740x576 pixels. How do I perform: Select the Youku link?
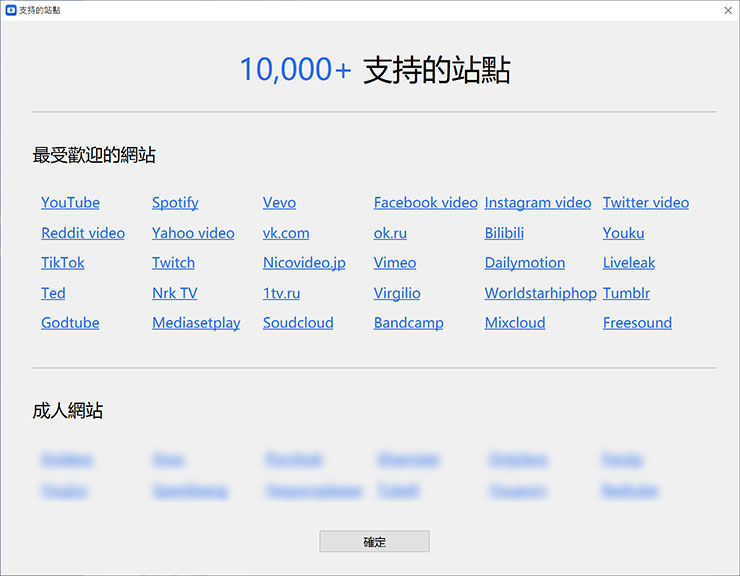click(623, 233)
